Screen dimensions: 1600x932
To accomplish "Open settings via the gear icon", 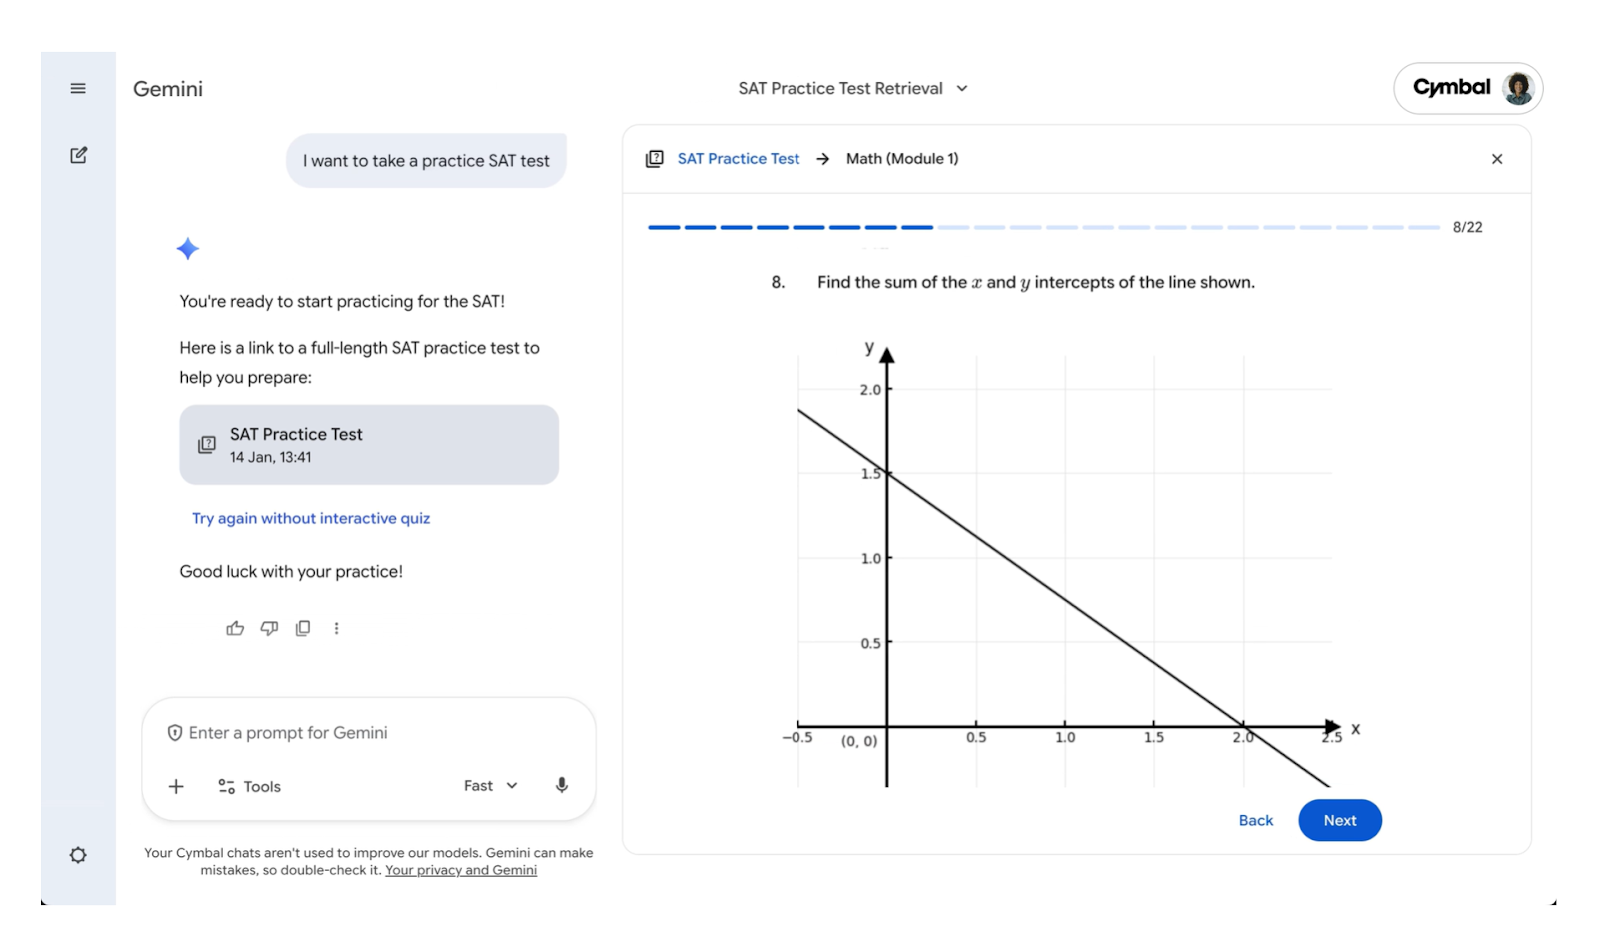I will point(77,855).
